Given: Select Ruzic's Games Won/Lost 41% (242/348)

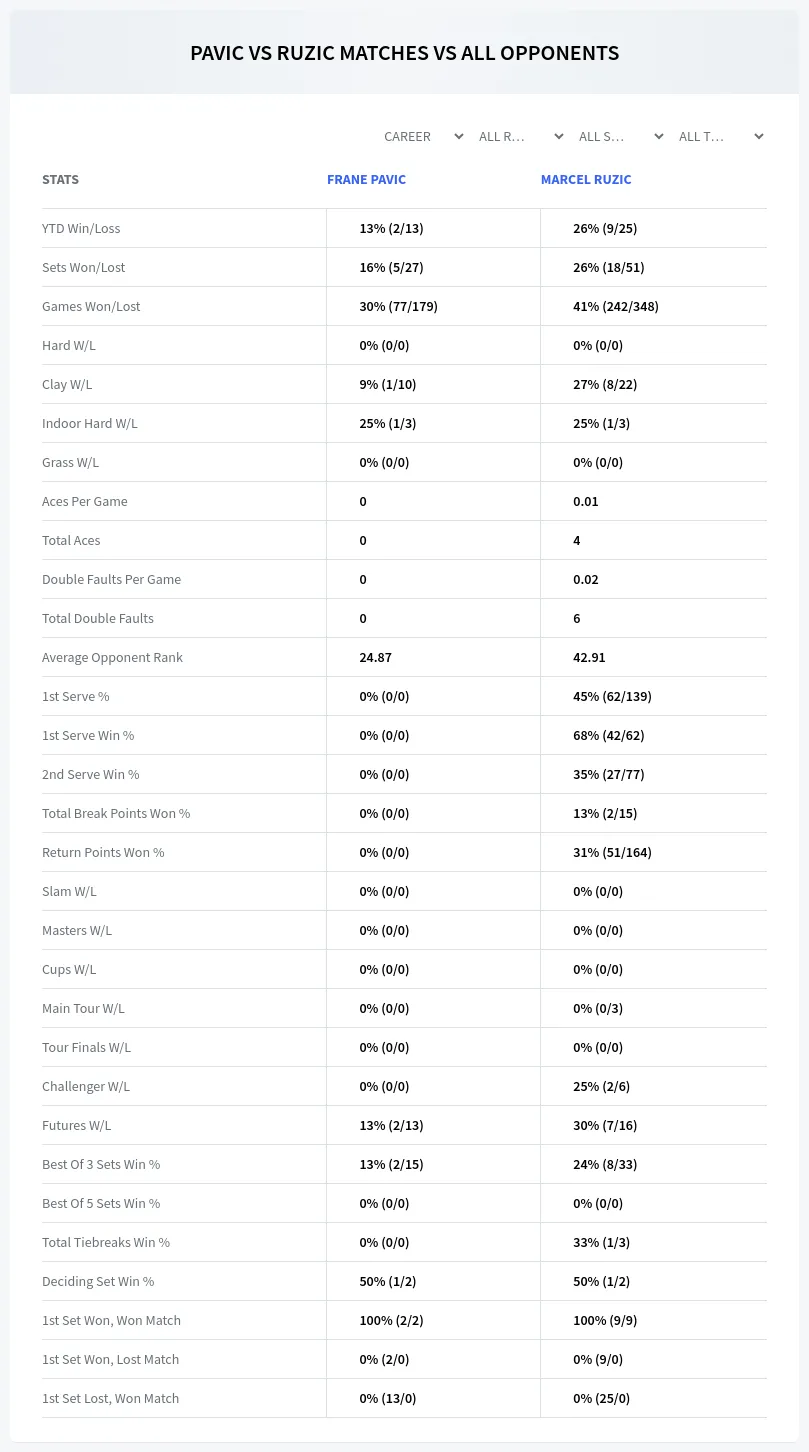Looking at the screenshot, I should point(616,306).
